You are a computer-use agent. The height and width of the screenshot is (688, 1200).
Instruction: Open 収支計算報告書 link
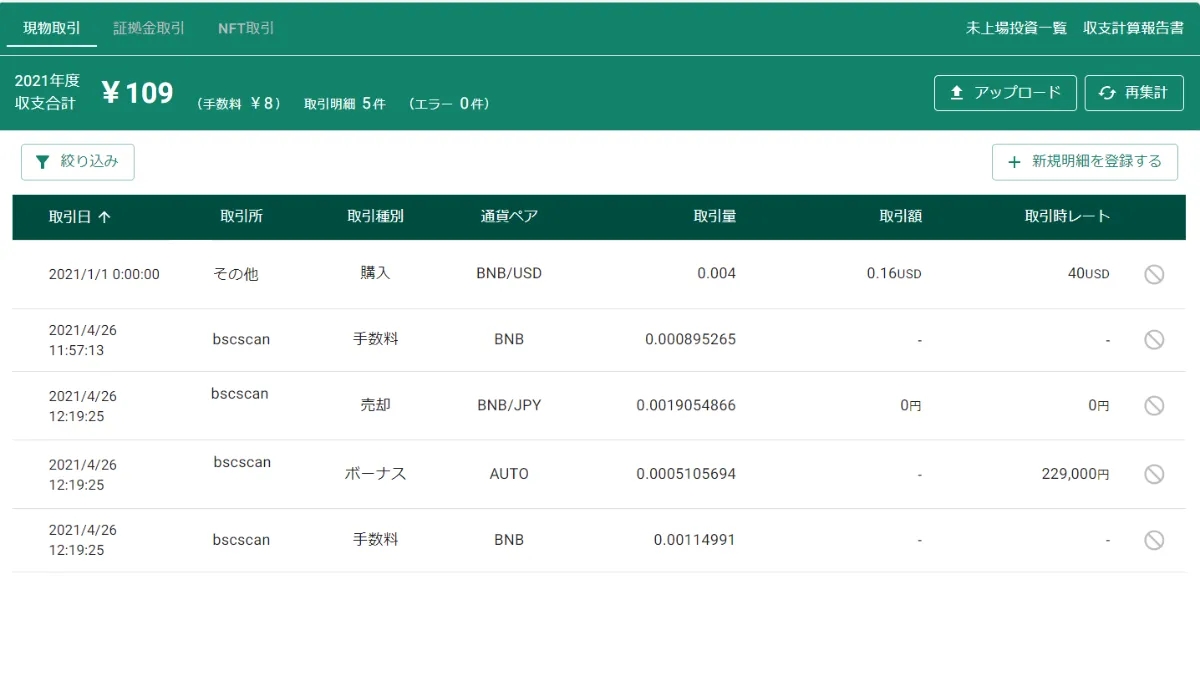(1133, 29)
